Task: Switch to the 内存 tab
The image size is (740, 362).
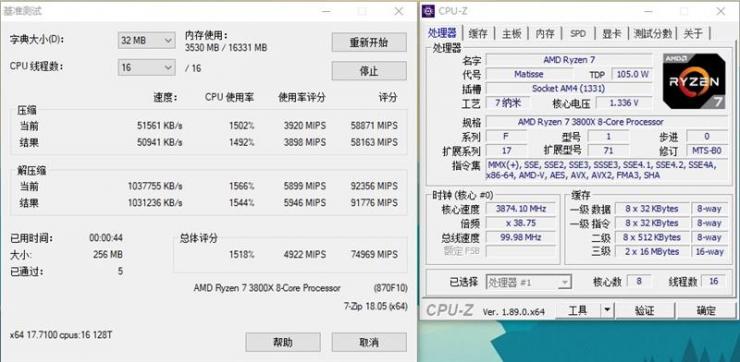Action: pos(545,34)
